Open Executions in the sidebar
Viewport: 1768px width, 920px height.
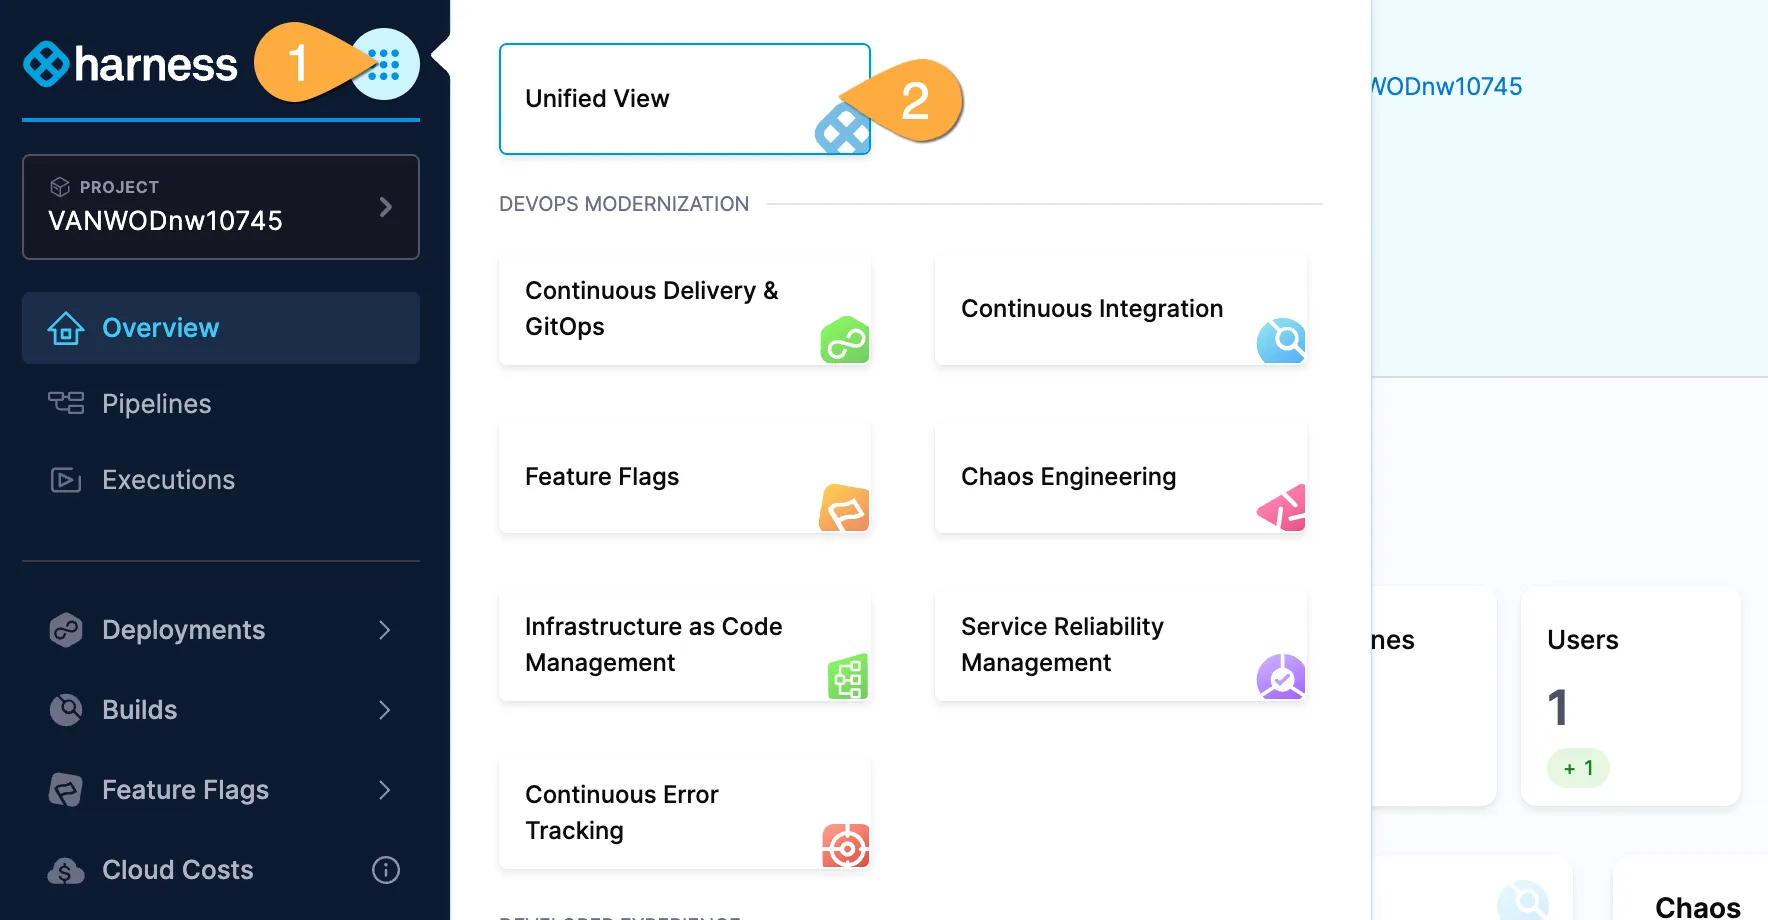168,480
